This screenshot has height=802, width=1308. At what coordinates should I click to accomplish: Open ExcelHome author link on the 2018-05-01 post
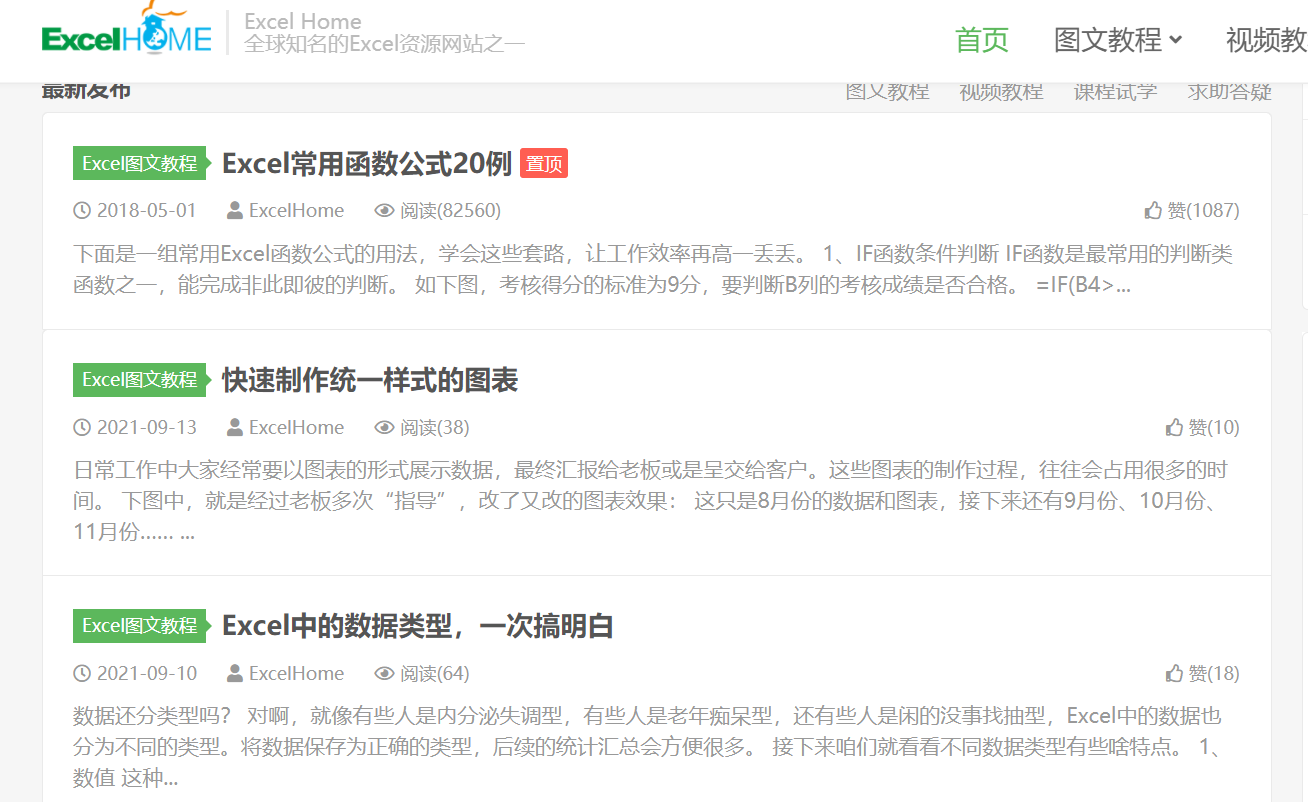coord(296,211)
